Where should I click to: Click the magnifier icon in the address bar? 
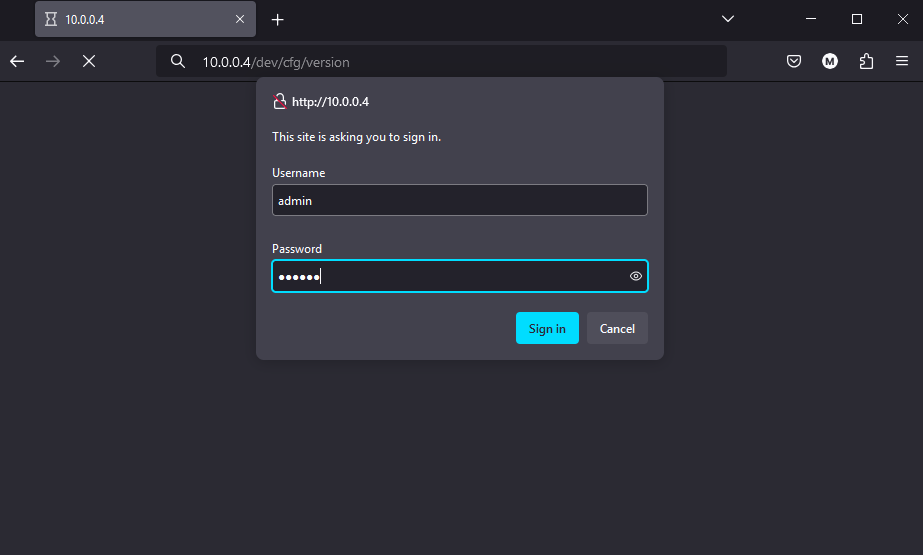pyautogui.click(x=178, y=61)
